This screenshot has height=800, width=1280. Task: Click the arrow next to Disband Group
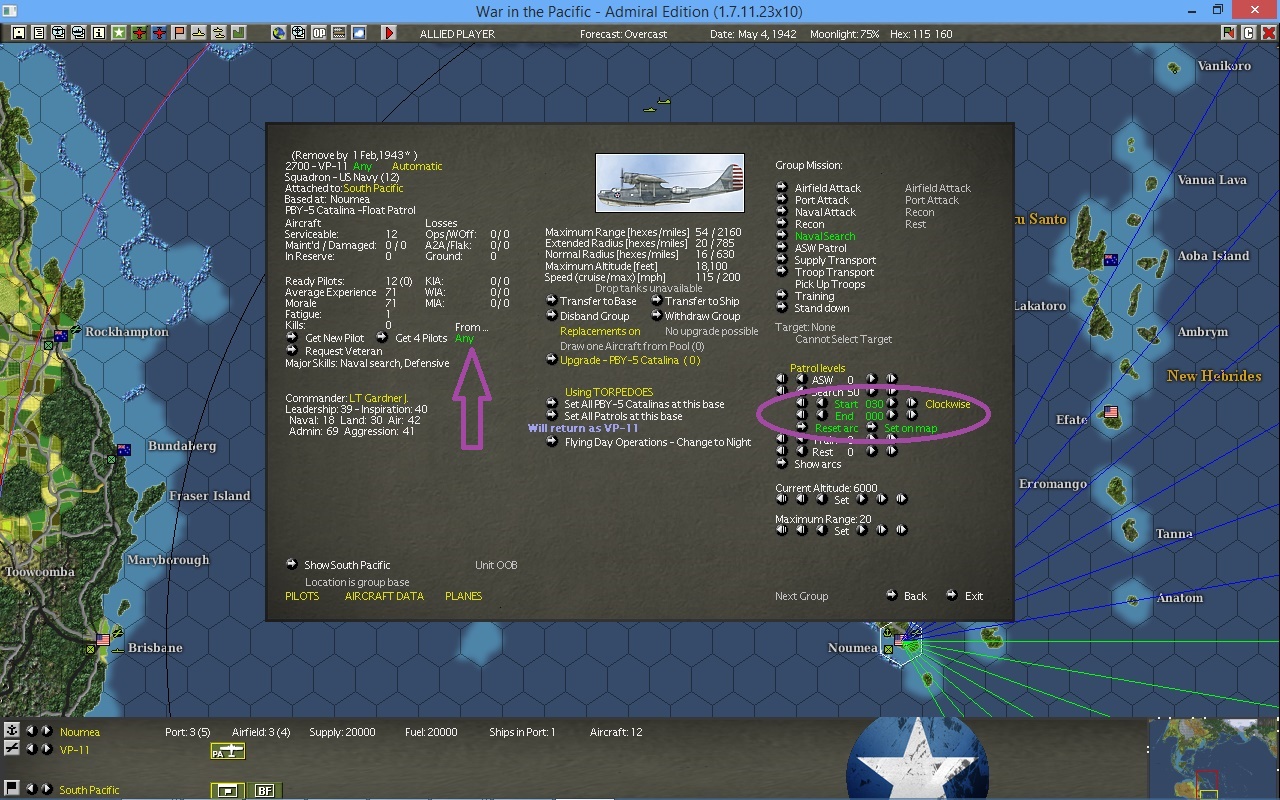coord(551,316)
